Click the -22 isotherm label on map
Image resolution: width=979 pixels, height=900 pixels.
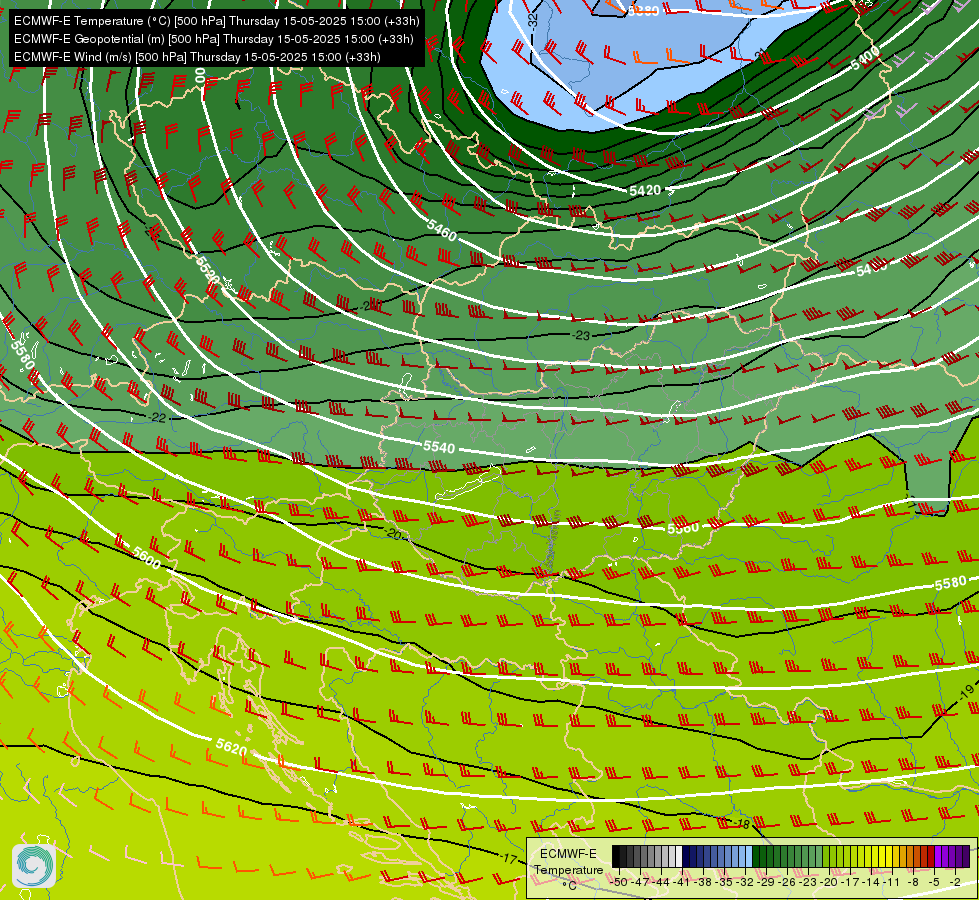[x=157, y=417]
